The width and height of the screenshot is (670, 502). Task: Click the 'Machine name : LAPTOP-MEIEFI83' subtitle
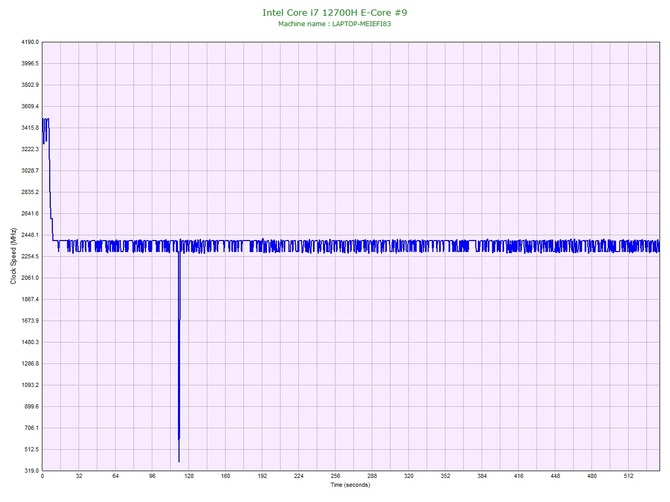coord(334,23)
